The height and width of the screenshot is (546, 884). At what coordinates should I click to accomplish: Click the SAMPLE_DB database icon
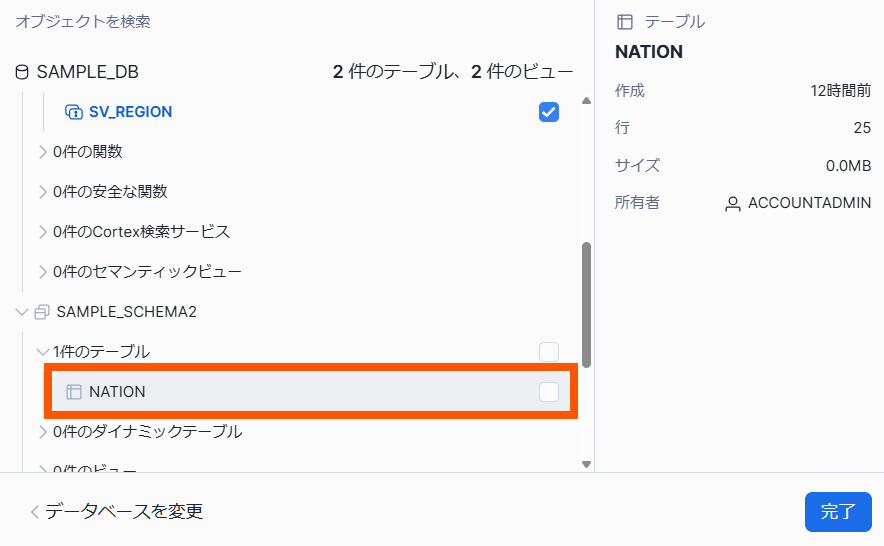coord(22,72)
